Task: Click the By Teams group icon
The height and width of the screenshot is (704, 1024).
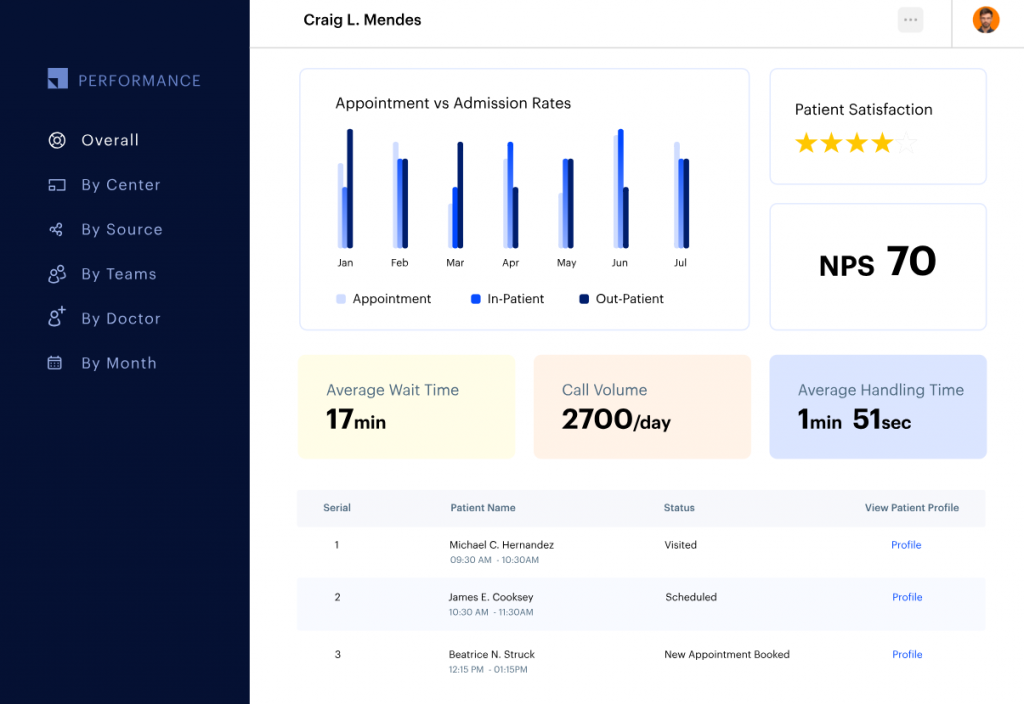Action: (x=57, y=273)
